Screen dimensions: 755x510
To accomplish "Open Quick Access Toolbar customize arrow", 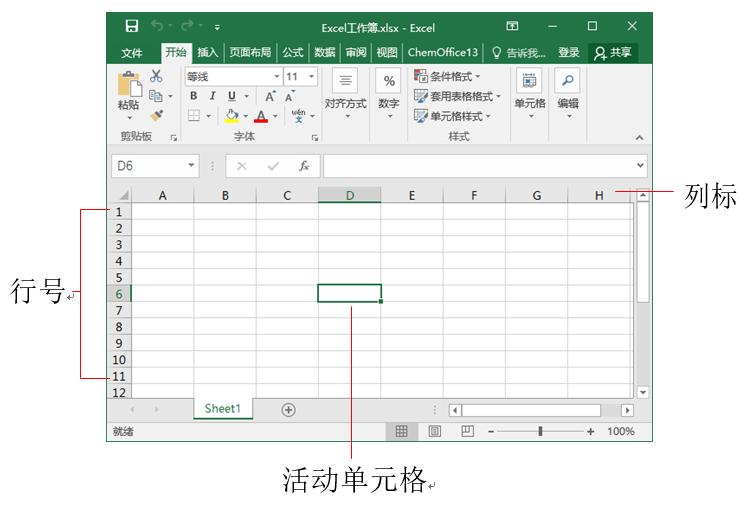I will [217, 27].
